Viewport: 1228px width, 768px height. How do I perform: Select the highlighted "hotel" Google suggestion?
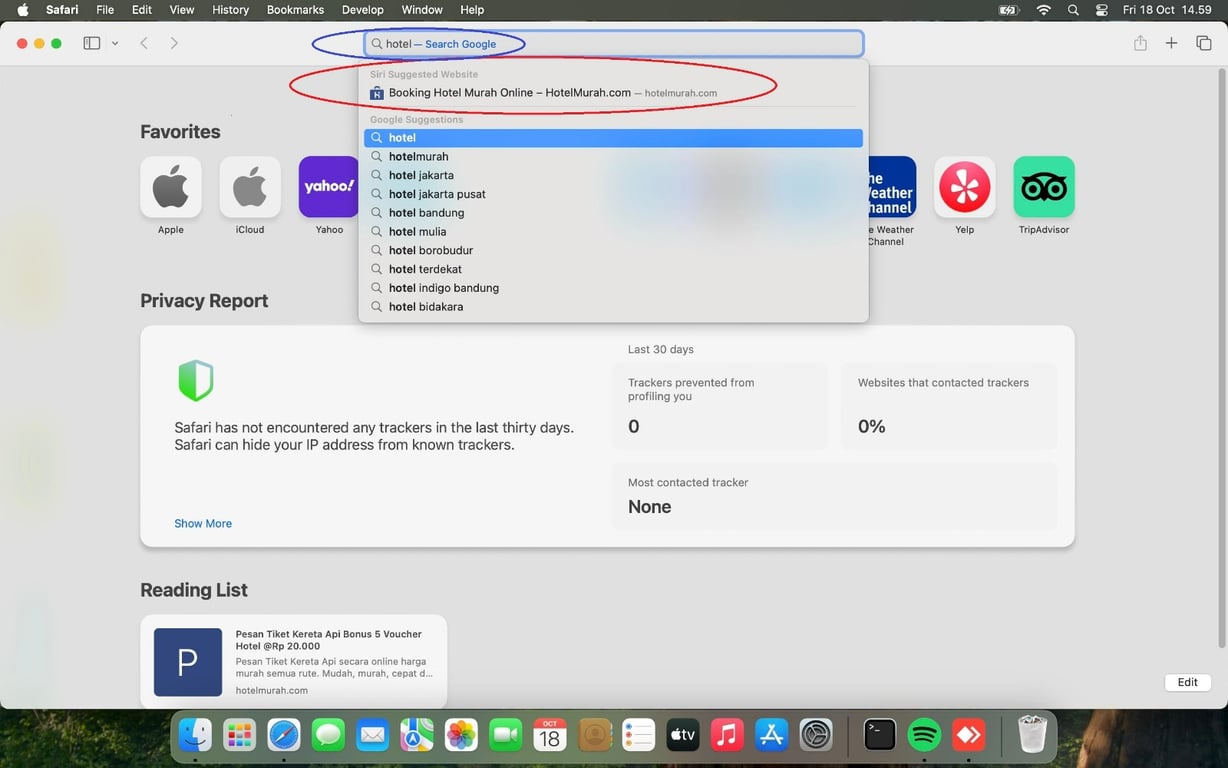pos(613,138)
